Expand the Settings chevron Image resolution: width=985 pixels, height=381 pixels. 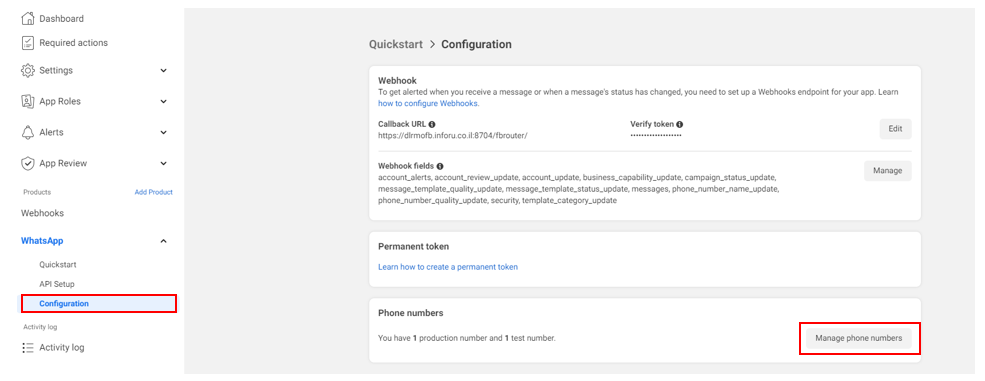point(163,70)
